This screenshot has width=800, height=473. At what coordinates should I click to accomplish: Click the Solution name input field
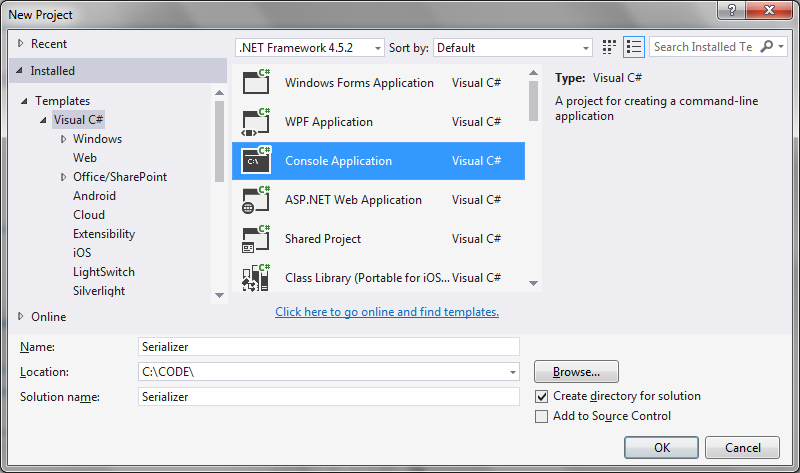[x=329, y=396]
